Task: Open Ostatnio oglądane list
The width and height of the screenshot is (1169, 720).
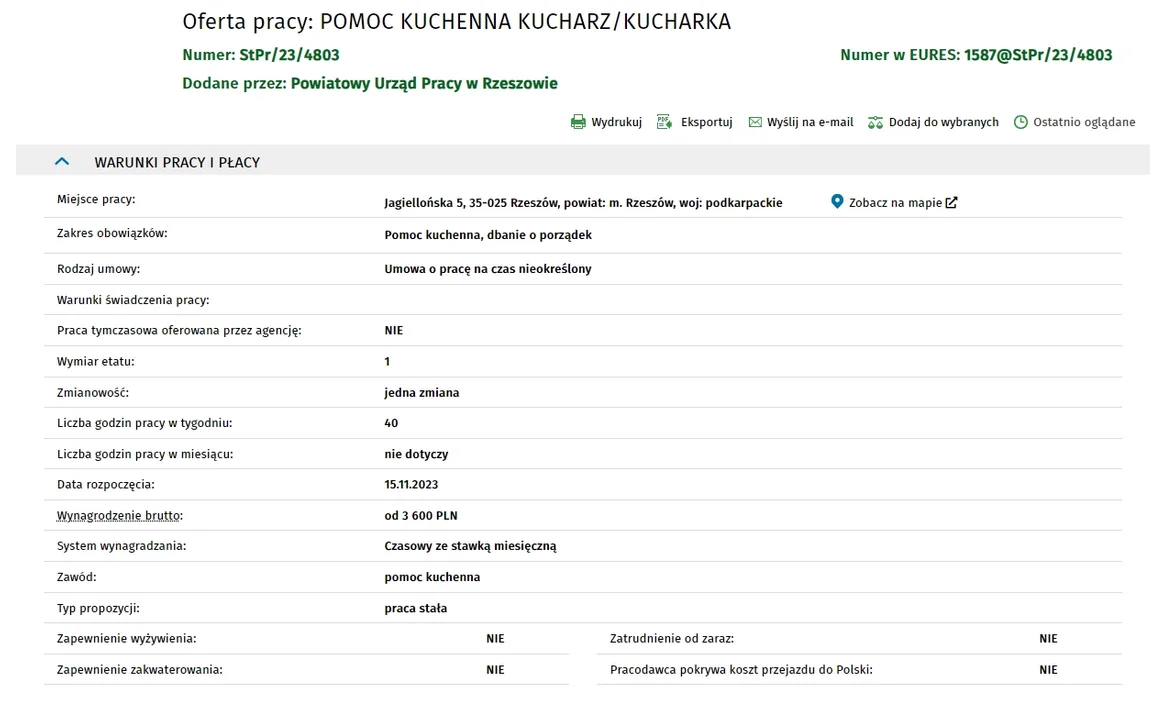Action: (x=1084, y=122)
